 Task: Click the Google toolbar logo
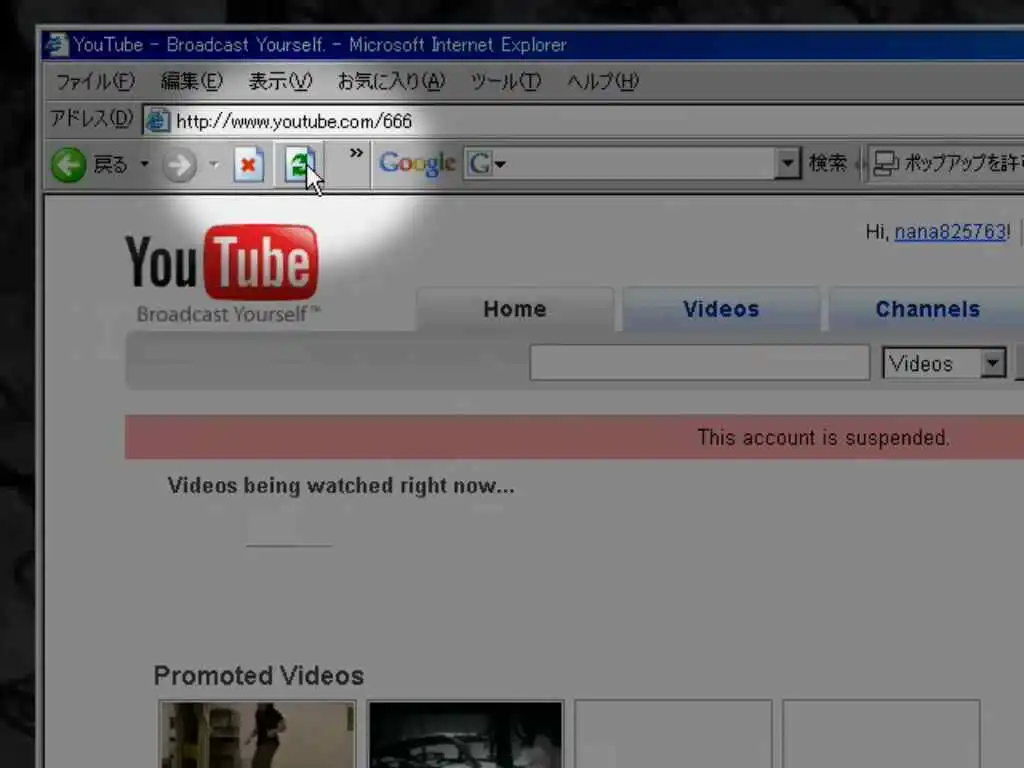point(417,163)
